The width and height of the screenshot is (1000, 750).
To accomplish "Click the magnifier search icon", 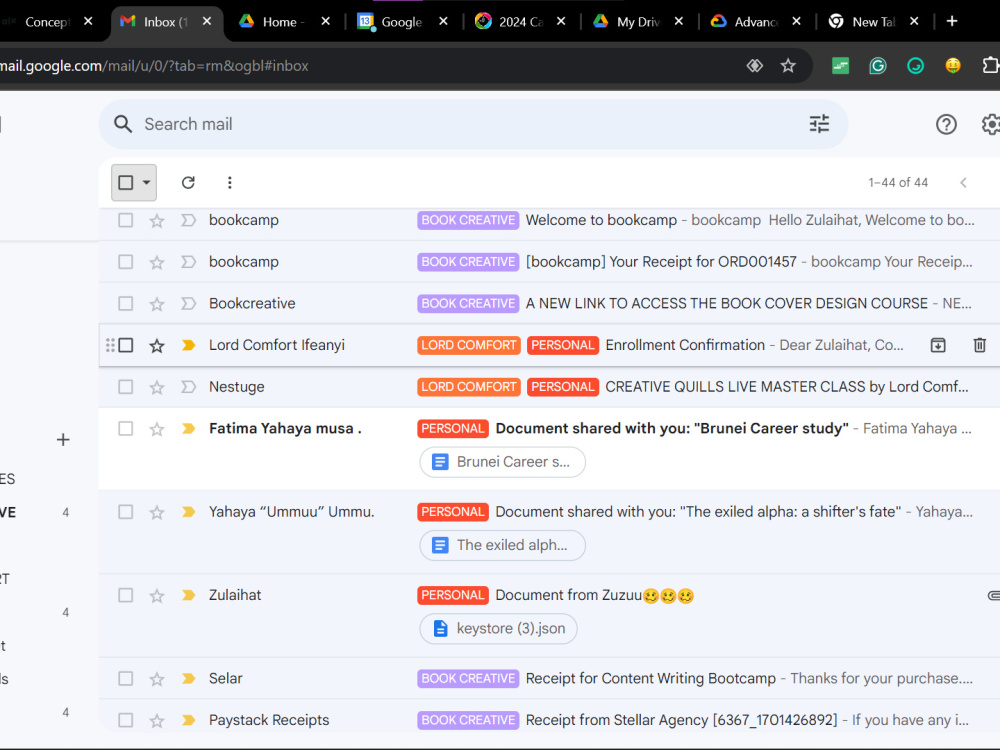I will click(x=123, y=124).
